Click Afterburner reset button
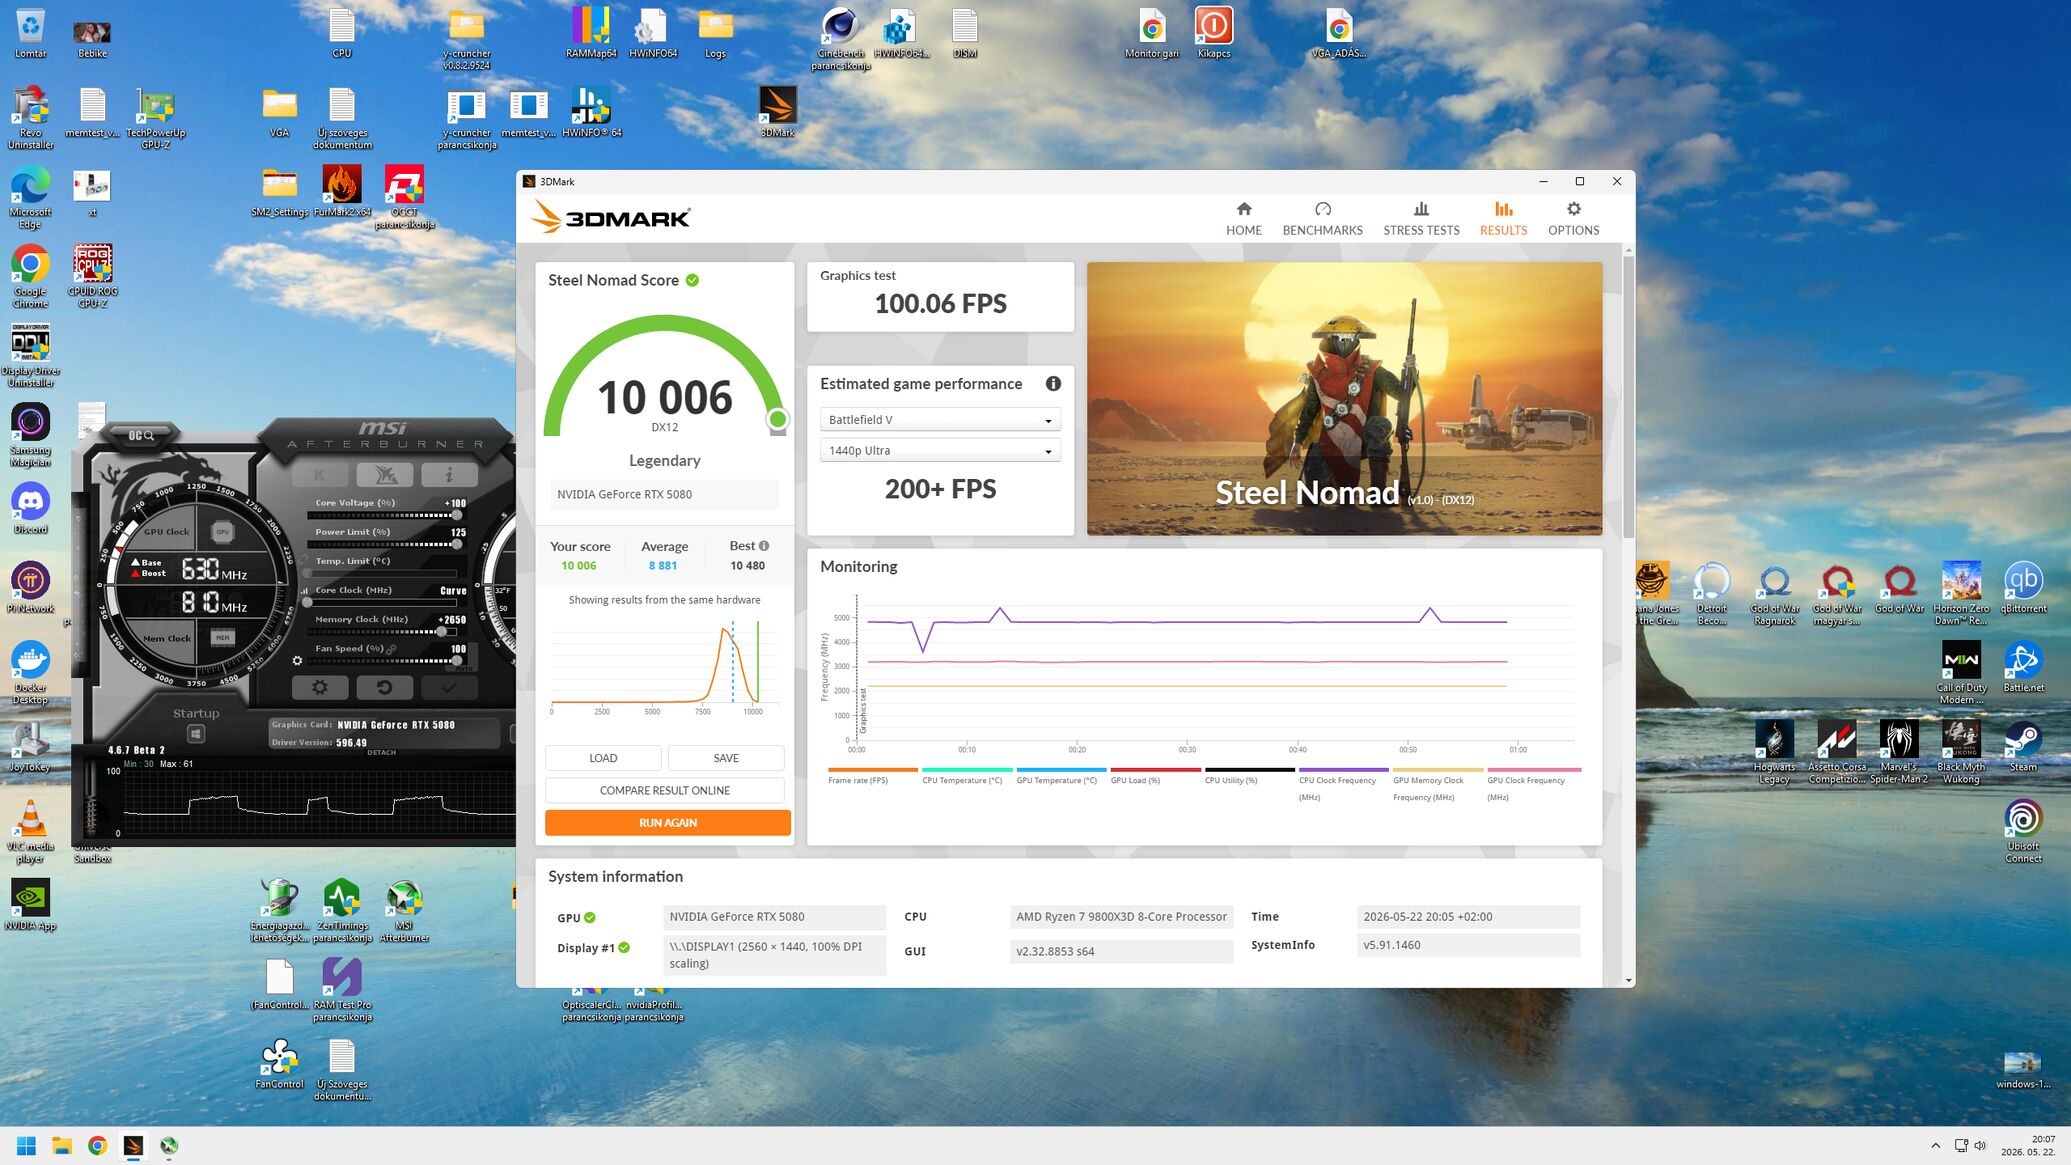Viewport: 2071px width, 1165px height. pos(384,687)
